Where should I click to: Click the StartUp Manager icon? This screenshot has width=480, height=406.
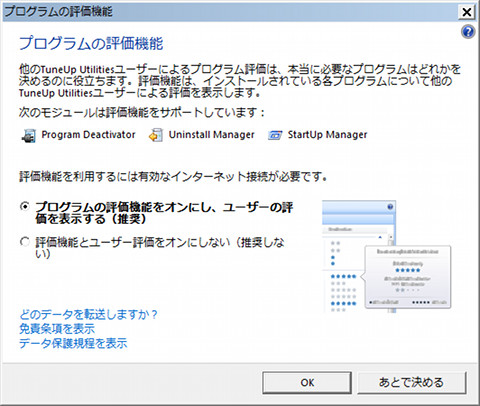click(x=275, y=135)
